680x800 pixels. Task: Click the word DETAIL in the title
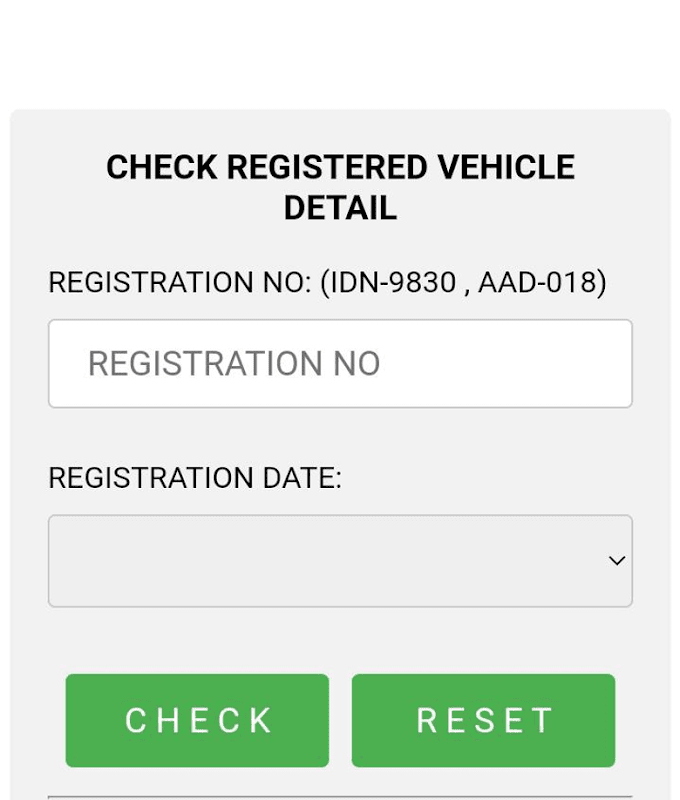[x=340, y=208]
